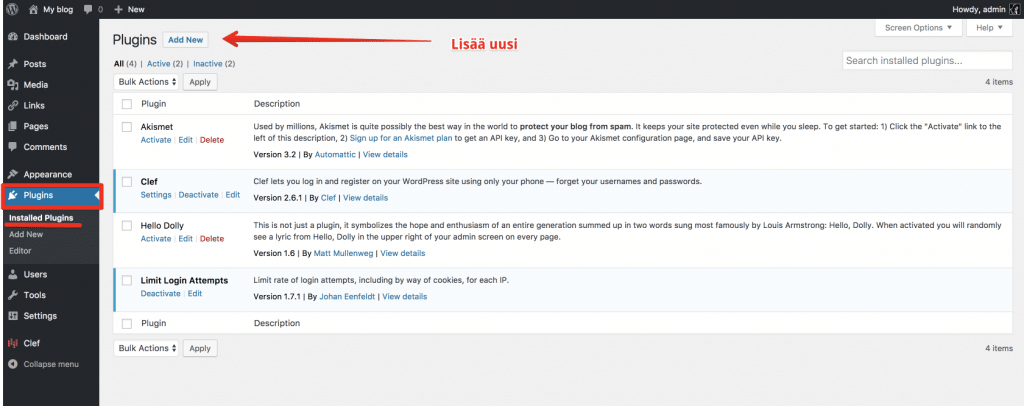Click the Links chain icon
Screen dimensions: 1024x406
pyautogui.click(x=12, y=106)
